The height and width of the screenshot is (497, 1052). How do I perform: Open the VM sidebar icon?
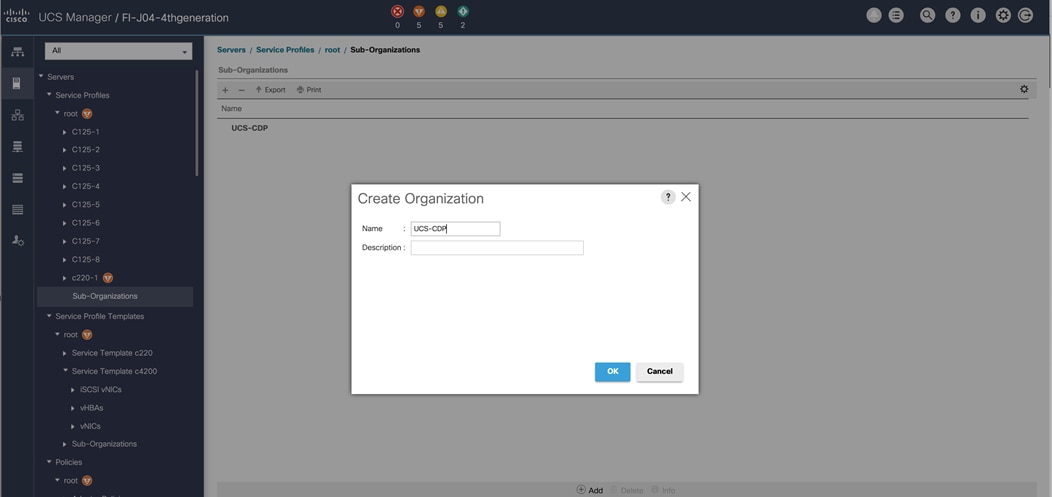click(x=18, y=178)
